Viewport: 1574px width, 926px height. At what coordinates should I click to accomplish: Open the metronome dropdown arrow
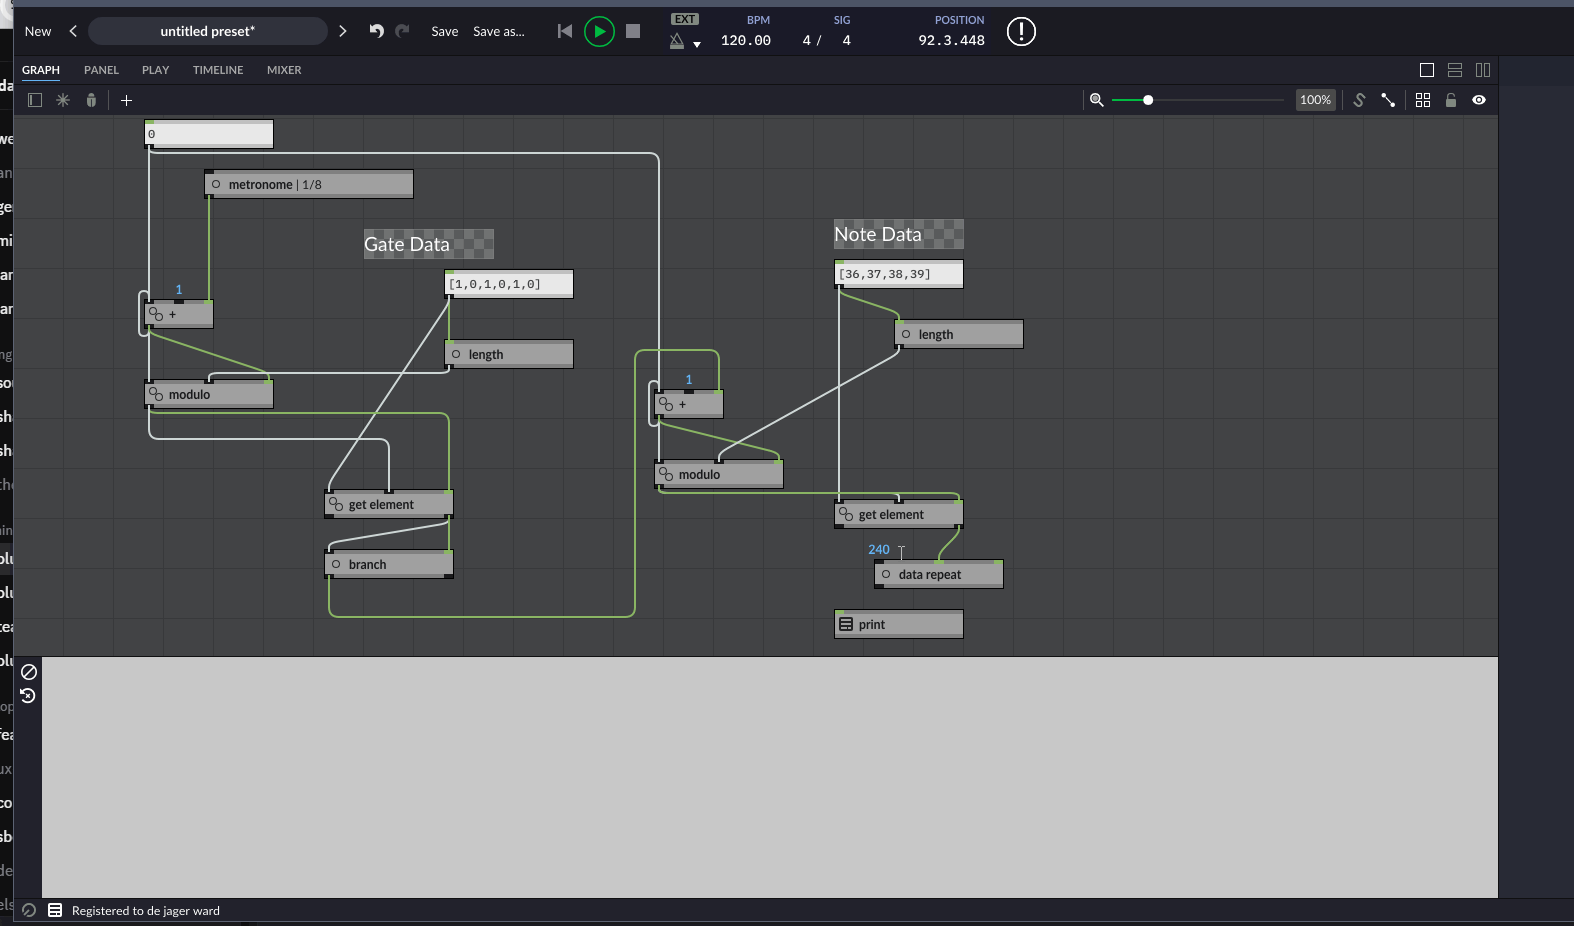point(697,44)
